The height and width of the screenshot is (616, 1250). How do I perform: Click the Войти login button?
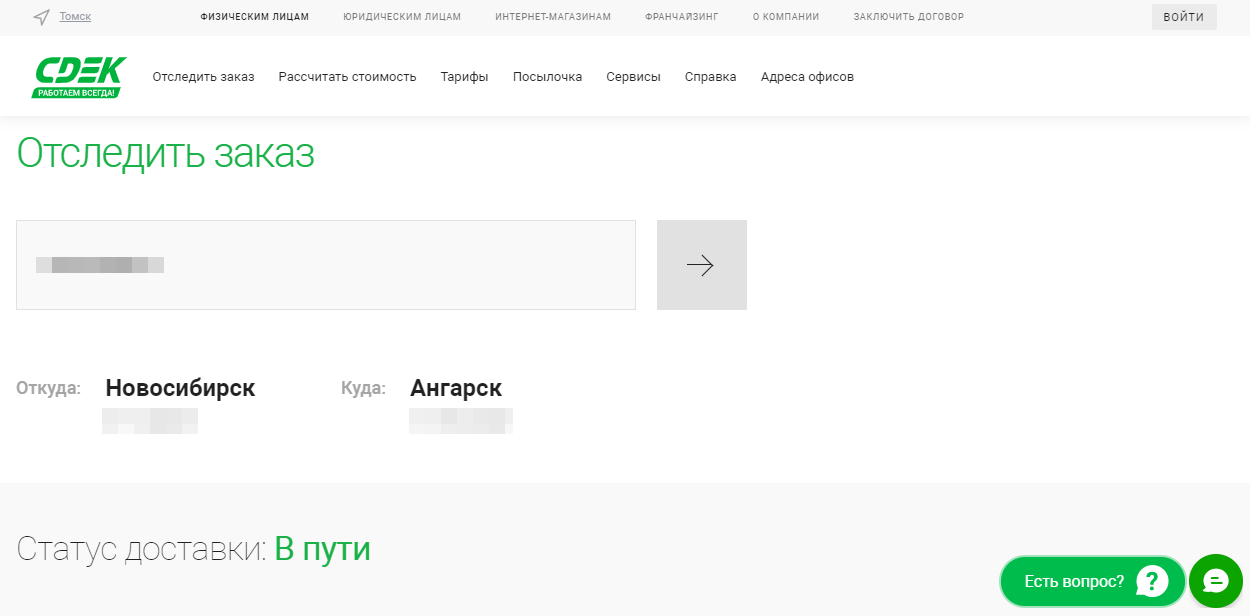tap(1183, 17)
